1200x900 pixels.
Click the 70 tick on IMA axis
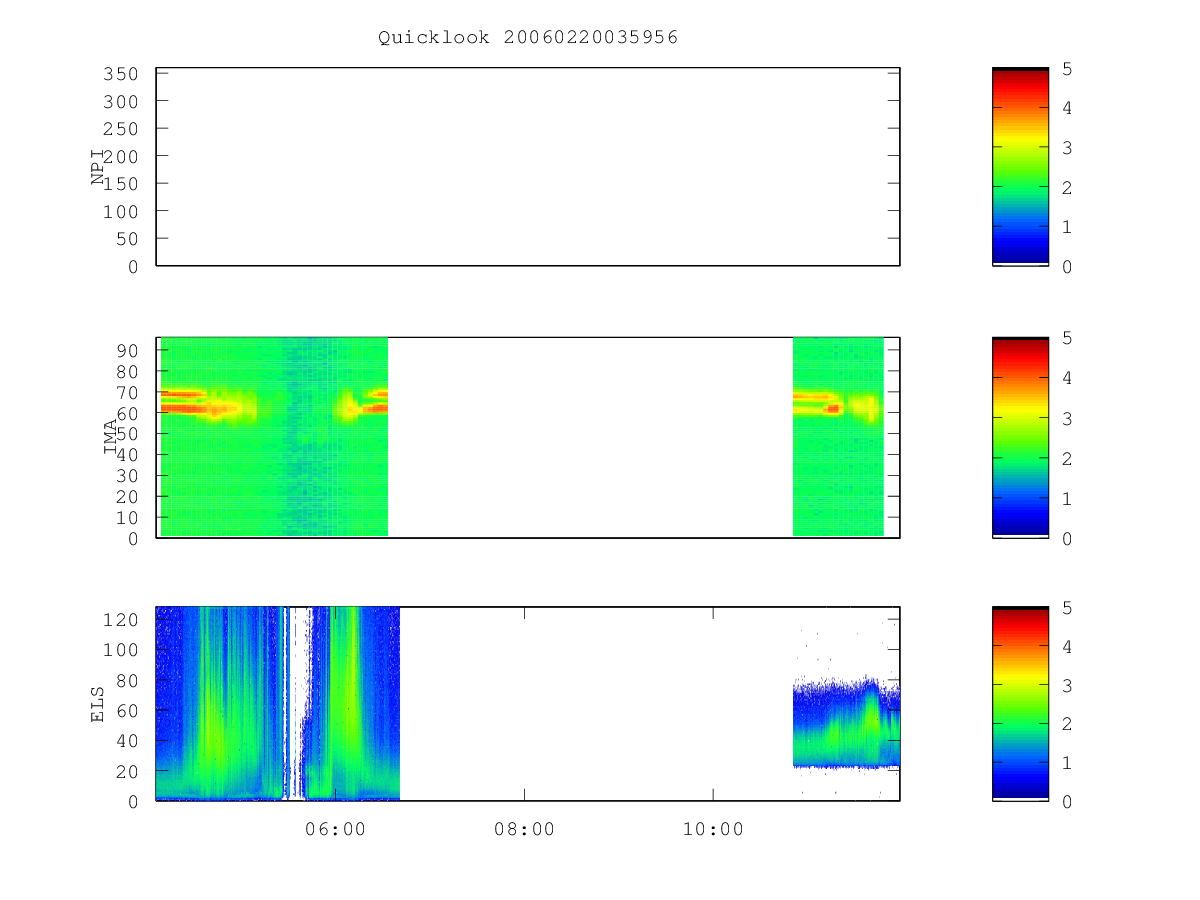click(x=127, y=392)
